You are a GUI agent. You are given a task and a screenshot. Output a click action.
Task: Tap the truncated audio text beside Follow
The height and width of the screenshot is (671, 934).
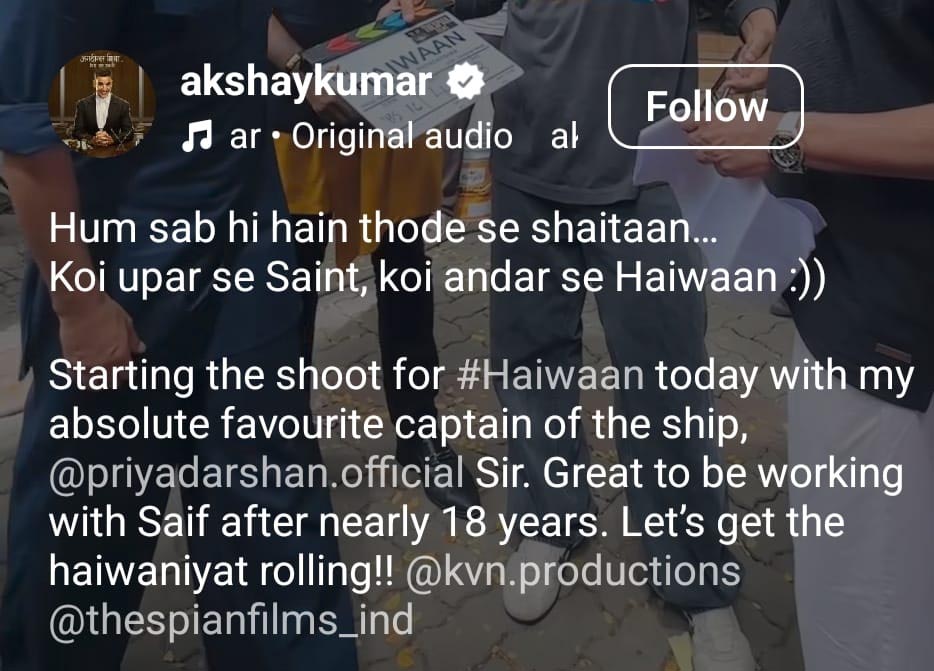[x=564, y=136]
